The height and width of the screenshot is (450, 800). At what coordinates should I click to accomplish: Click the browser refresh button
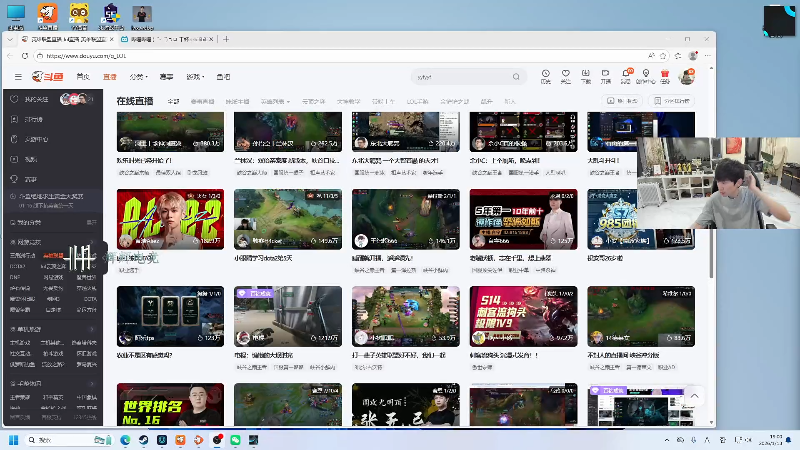pyautogui.click(x=25, y=56)
